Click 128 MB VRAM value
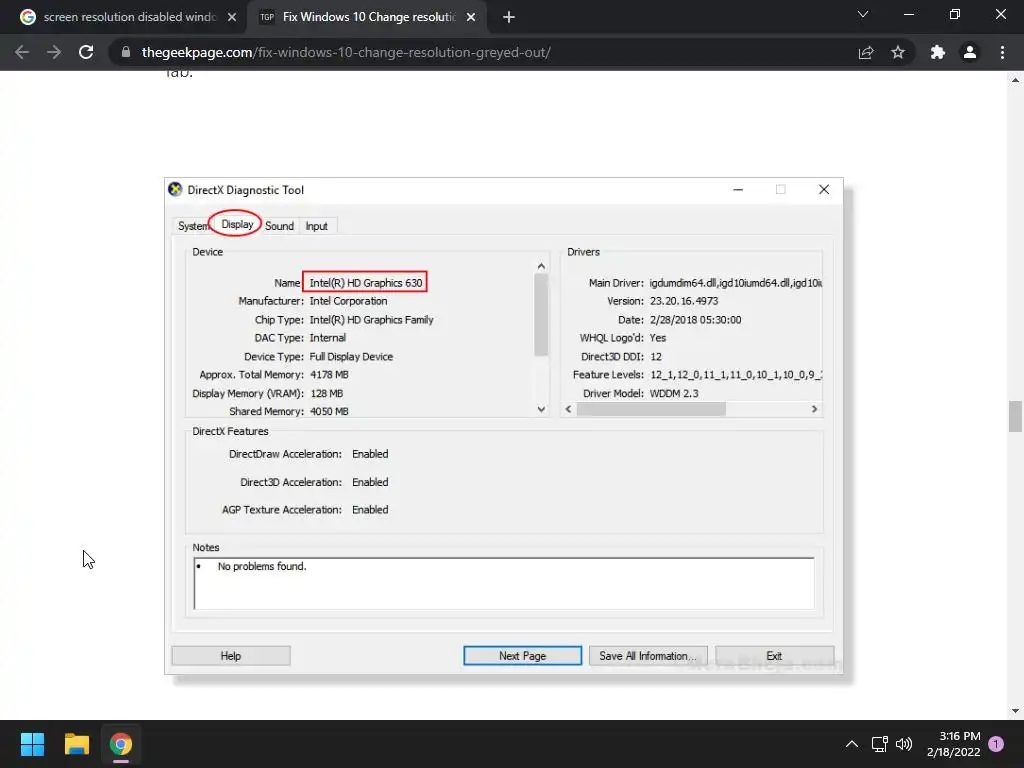Image resolution: width=1024 pixels, height=768 pixels. pos(327,393)
